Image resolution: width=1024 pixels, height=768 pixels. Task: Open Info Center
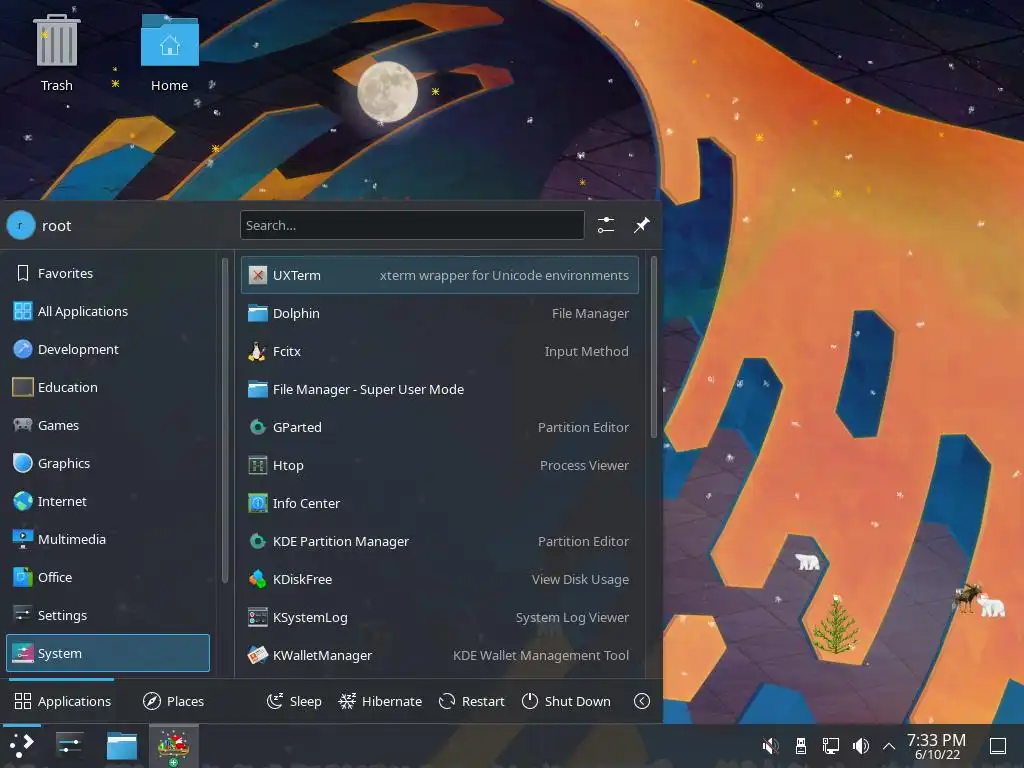click(440, 503)
